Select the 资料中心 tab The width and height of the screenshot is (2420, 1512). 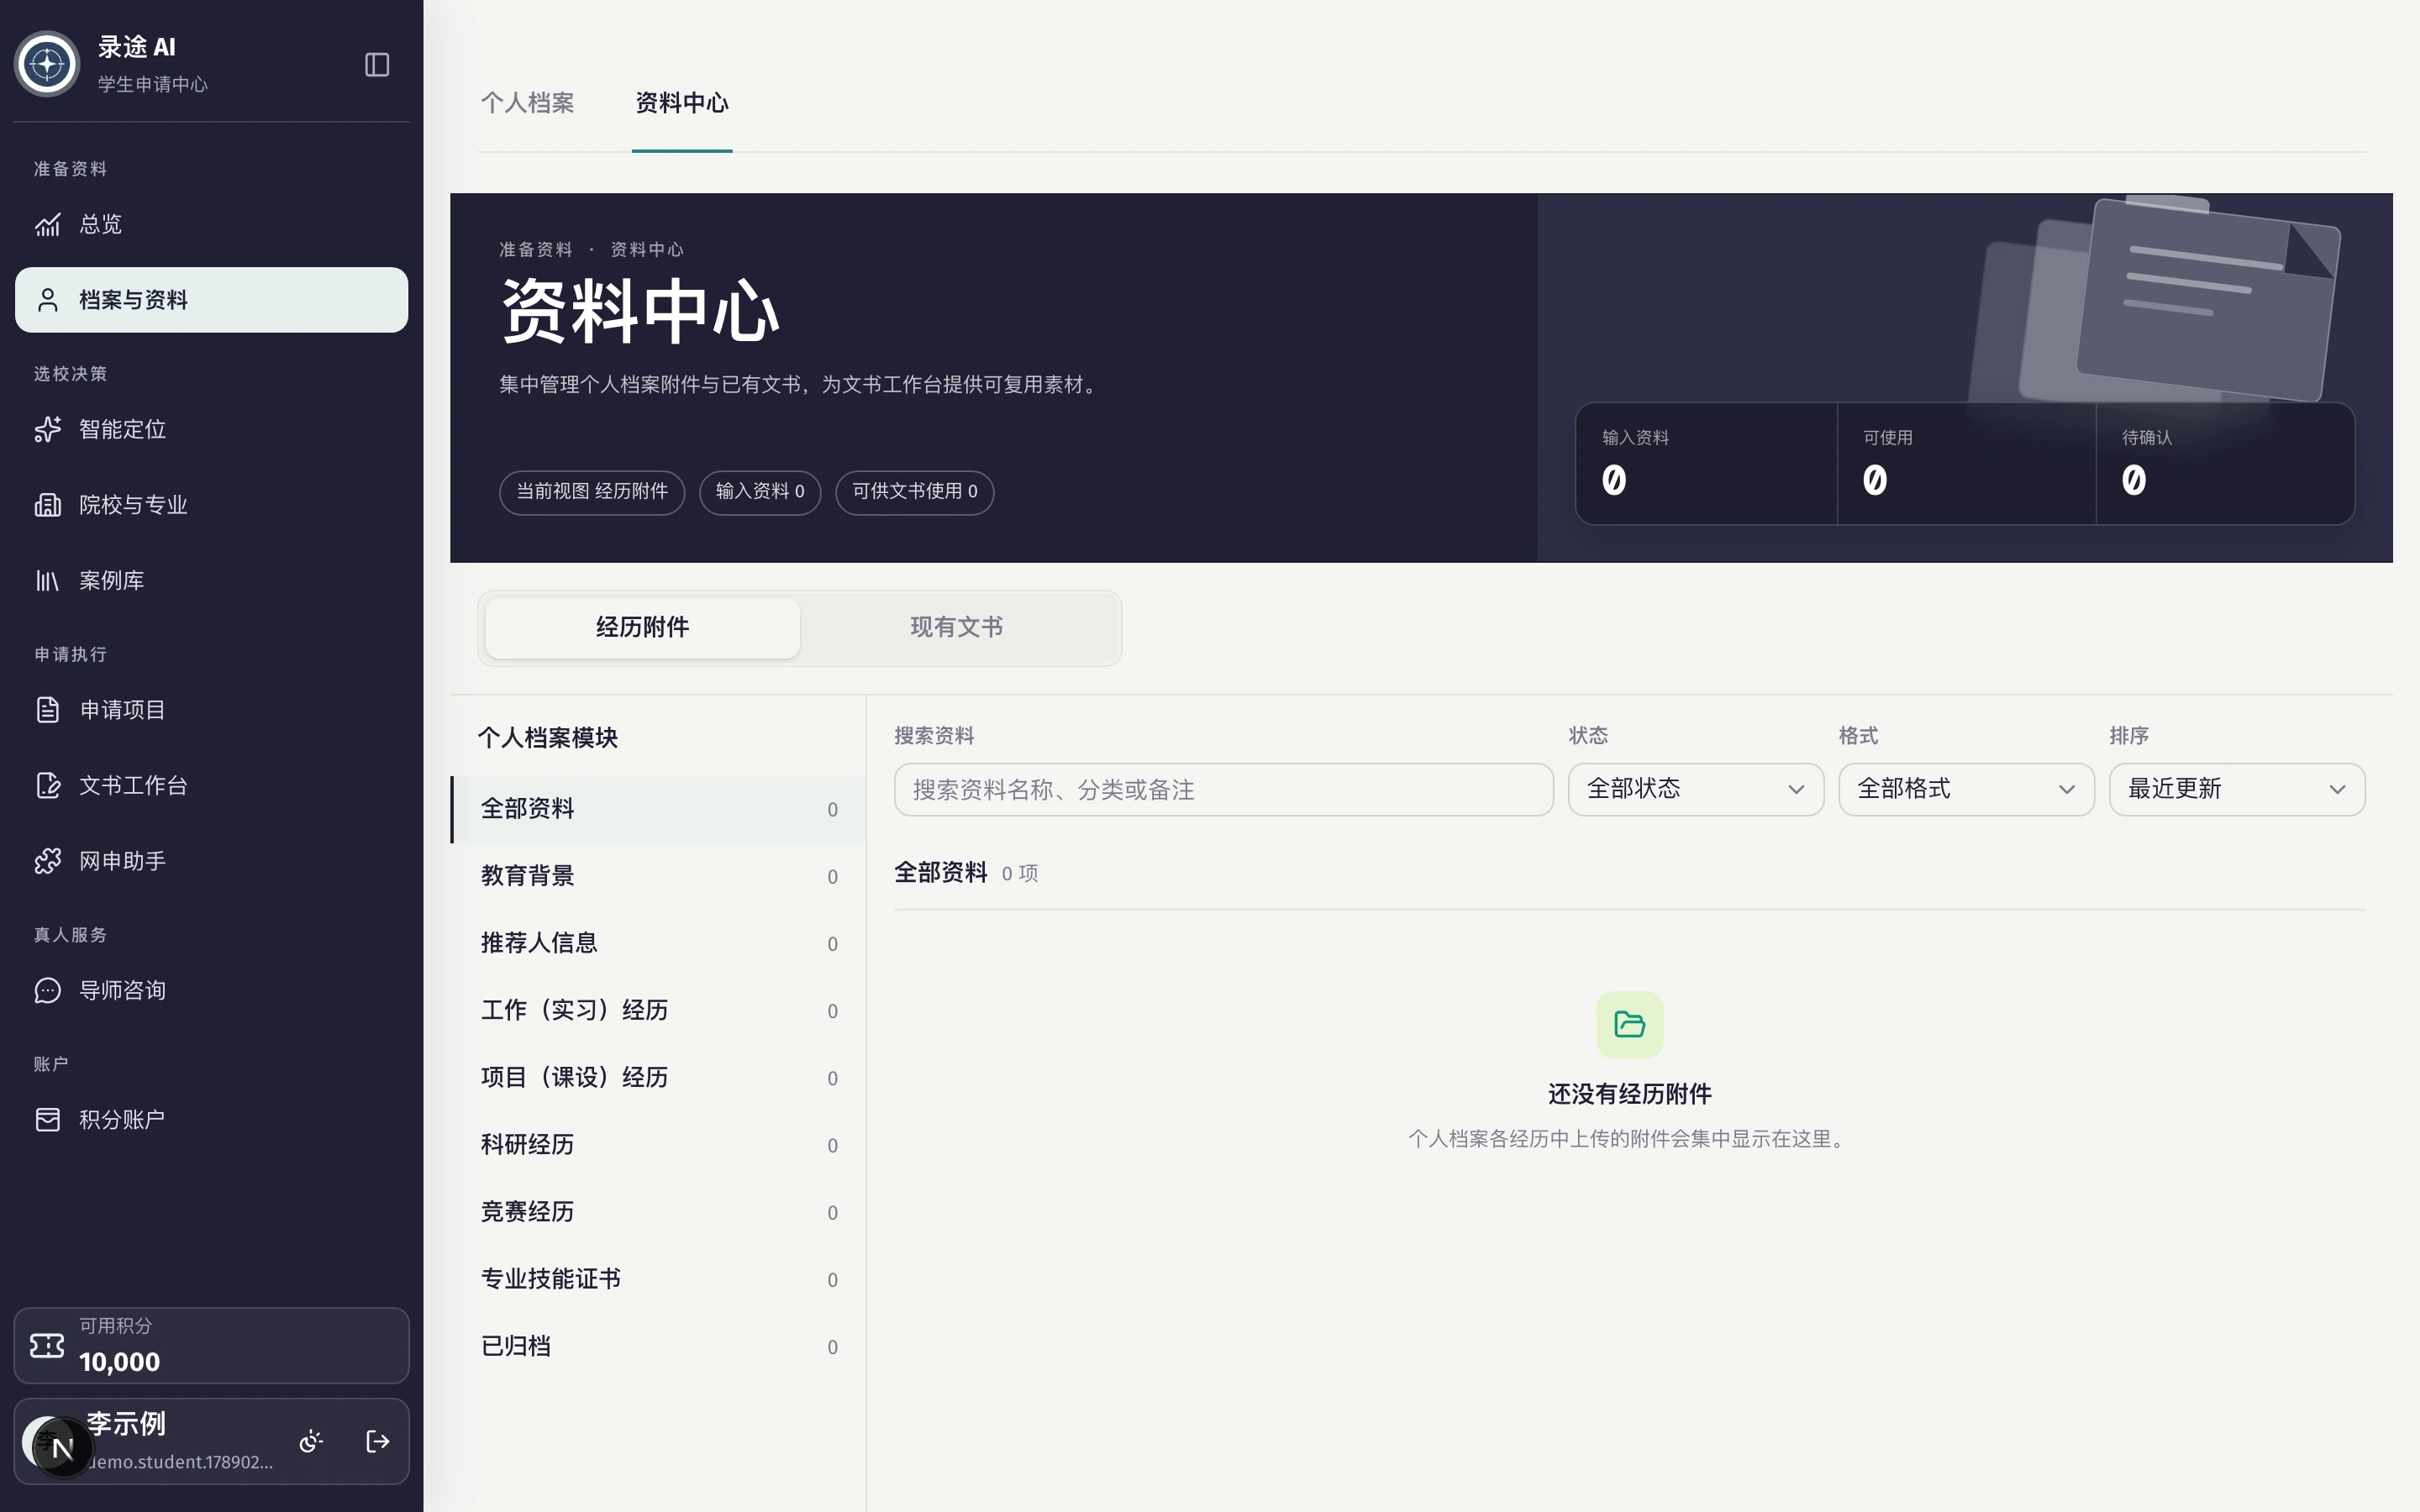pos(682,103)
